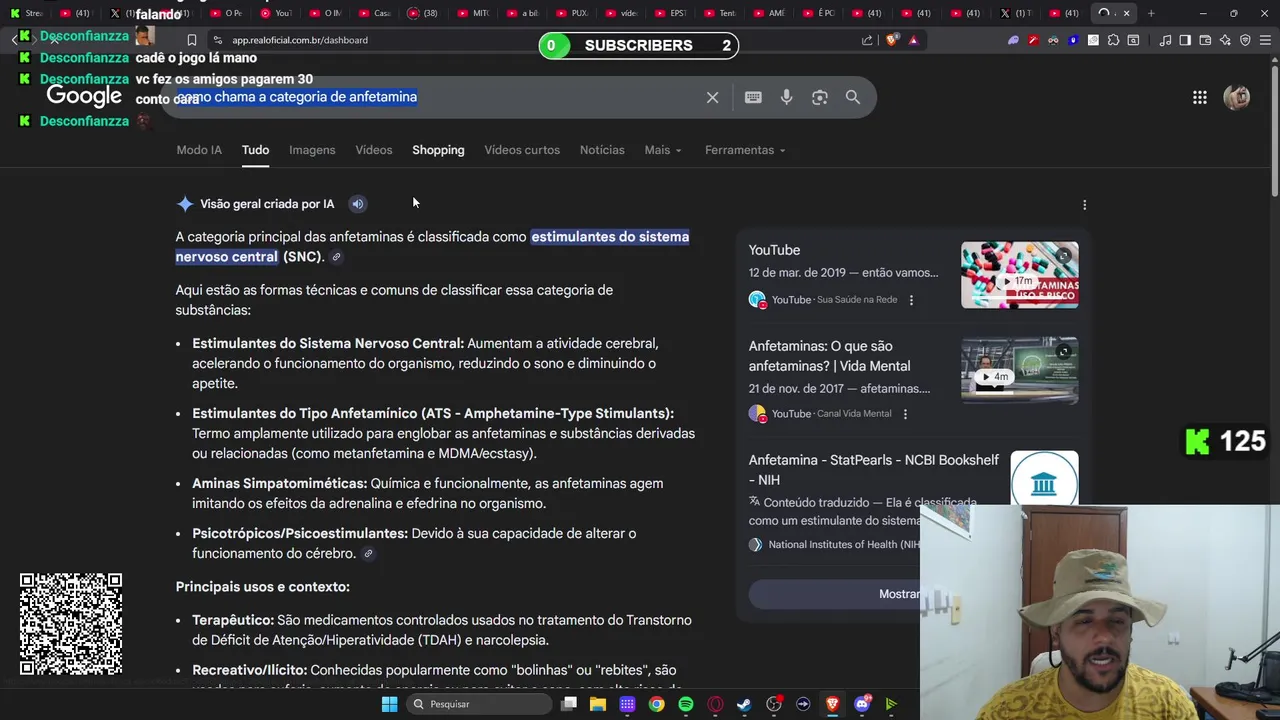
Task: Open options for first YouTube result
Action: point(911,300)
